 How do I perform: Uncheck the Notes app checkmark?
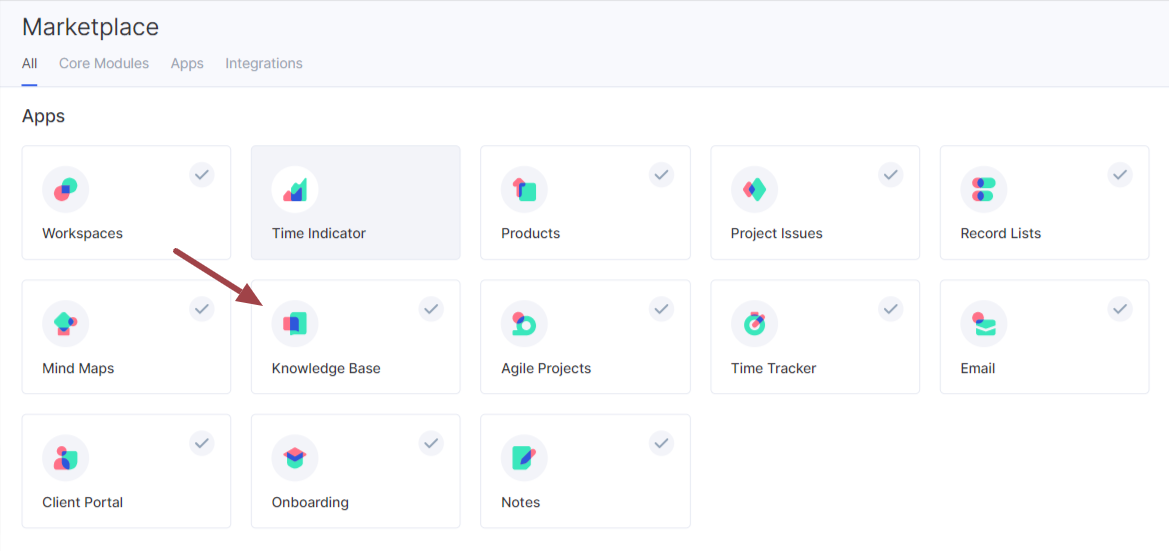661,443
